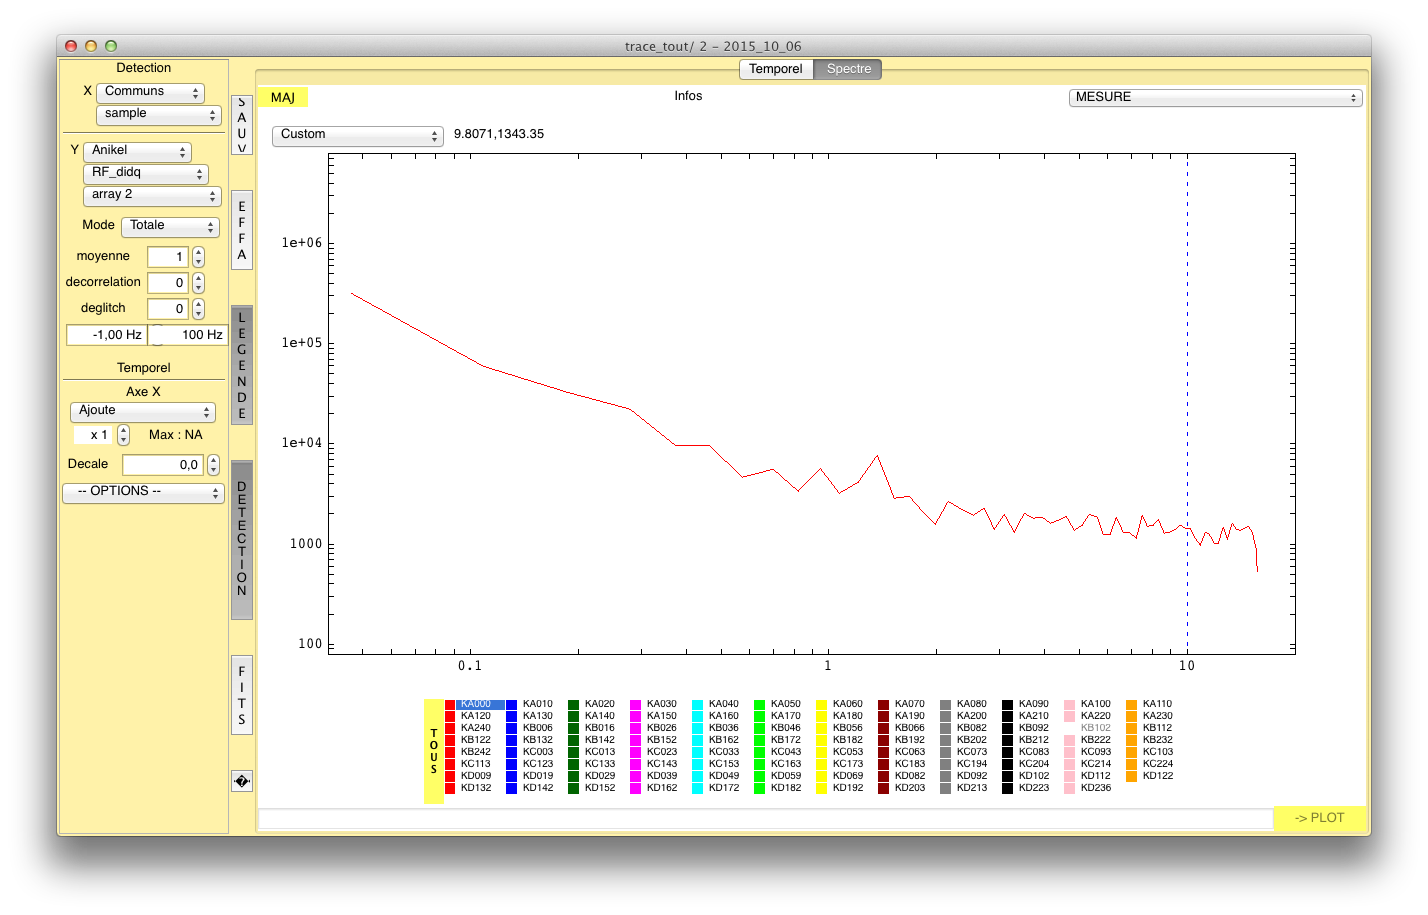Click the -> PLOT button

(x=1319, y=818)
